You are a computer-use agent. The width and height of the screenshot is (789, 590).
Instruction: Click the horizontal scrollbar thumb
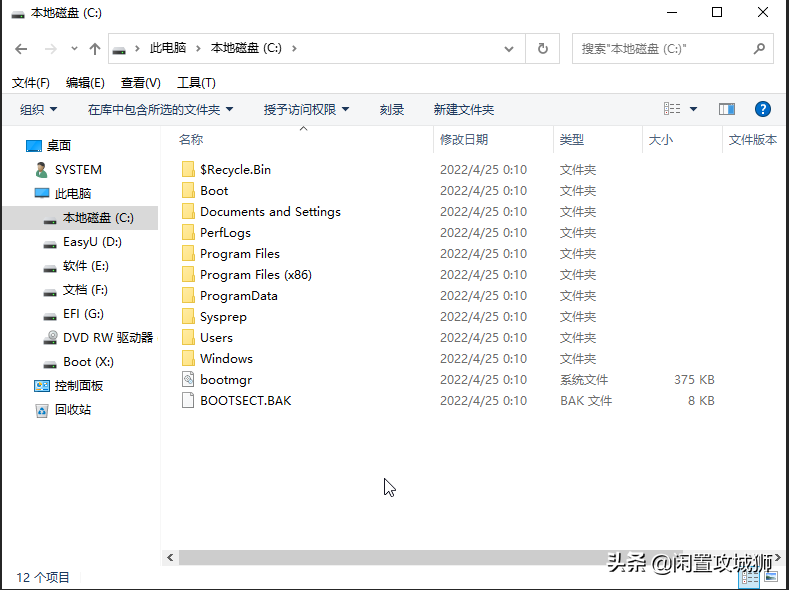click(x=431, y=558)
